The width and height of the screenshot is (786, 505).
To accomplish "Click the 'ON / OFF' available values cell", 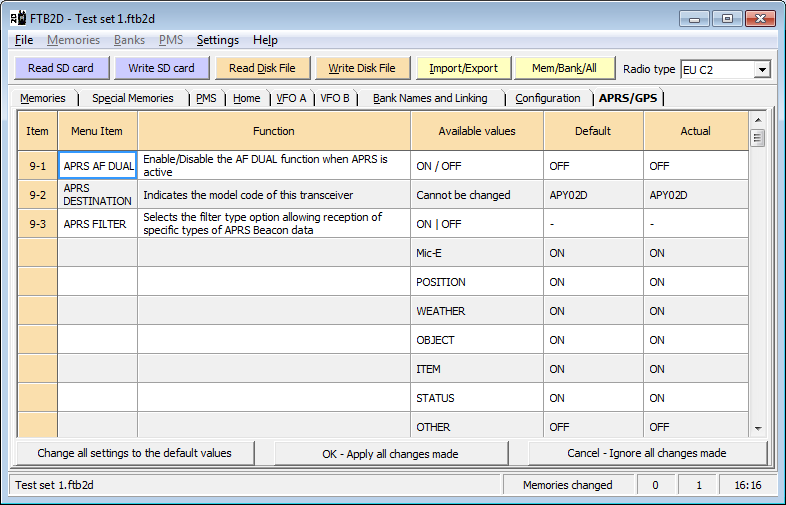I will pos(477,165).
